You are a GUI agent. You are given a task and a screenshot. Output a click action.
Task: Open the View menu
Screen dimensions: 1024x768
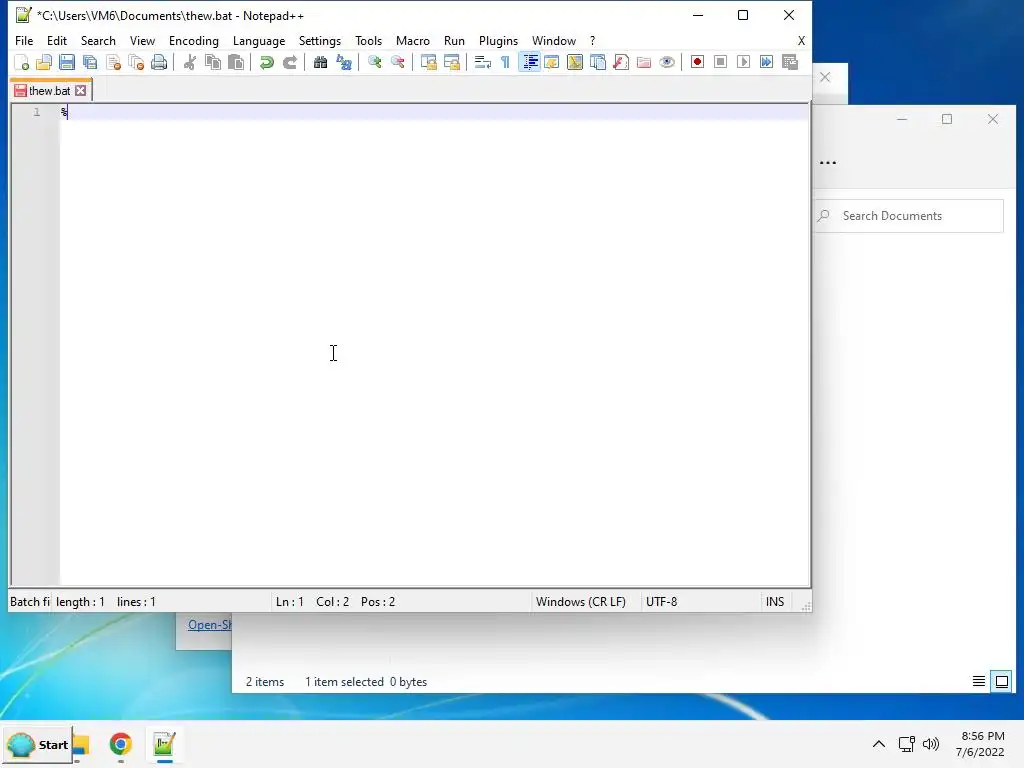pyautogui.click(x=142, y=40)
